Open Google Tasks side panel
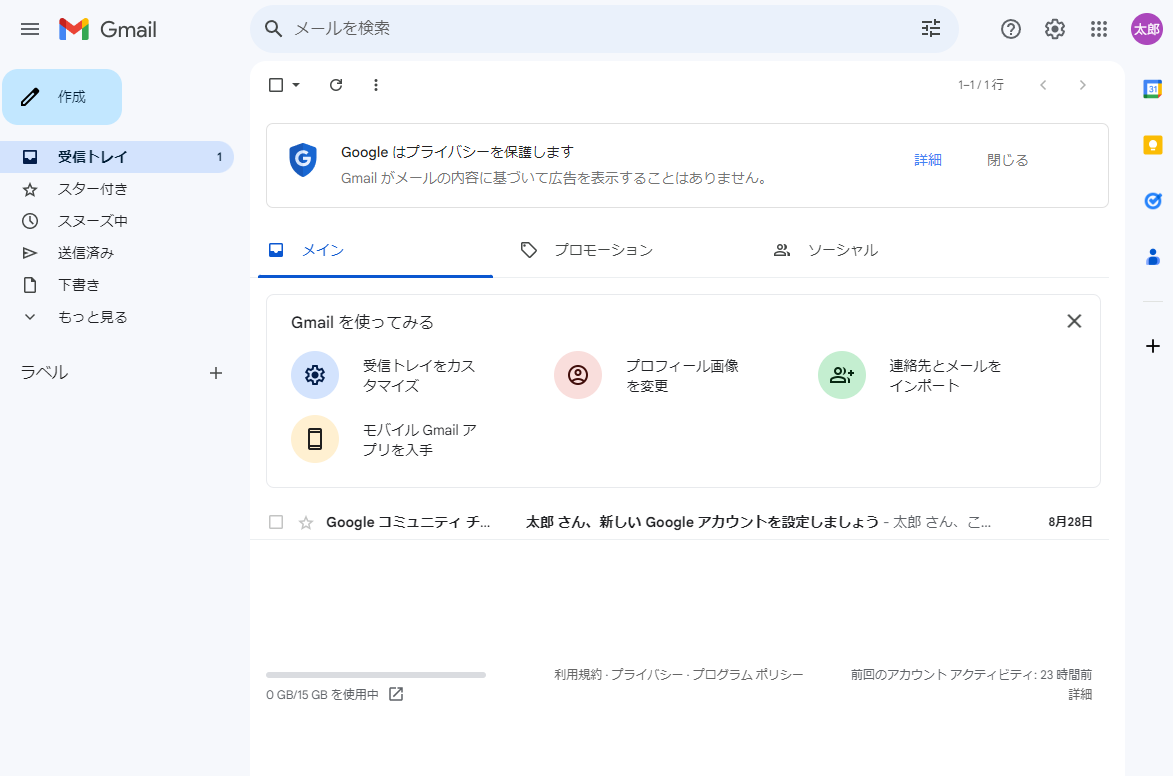This screenshot has height=776, width=1173. click(x=1152, y=201)
